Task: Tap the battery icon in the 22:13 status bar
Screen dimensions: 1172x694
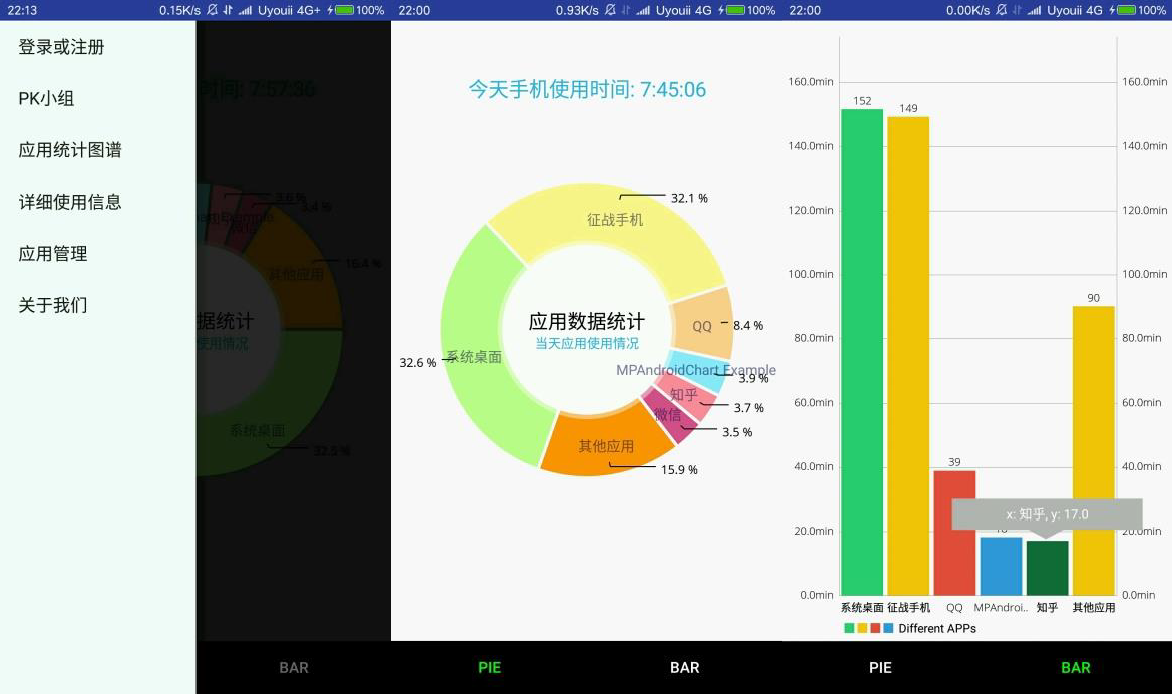Action: pyautogui.click(x=344, y=10)
